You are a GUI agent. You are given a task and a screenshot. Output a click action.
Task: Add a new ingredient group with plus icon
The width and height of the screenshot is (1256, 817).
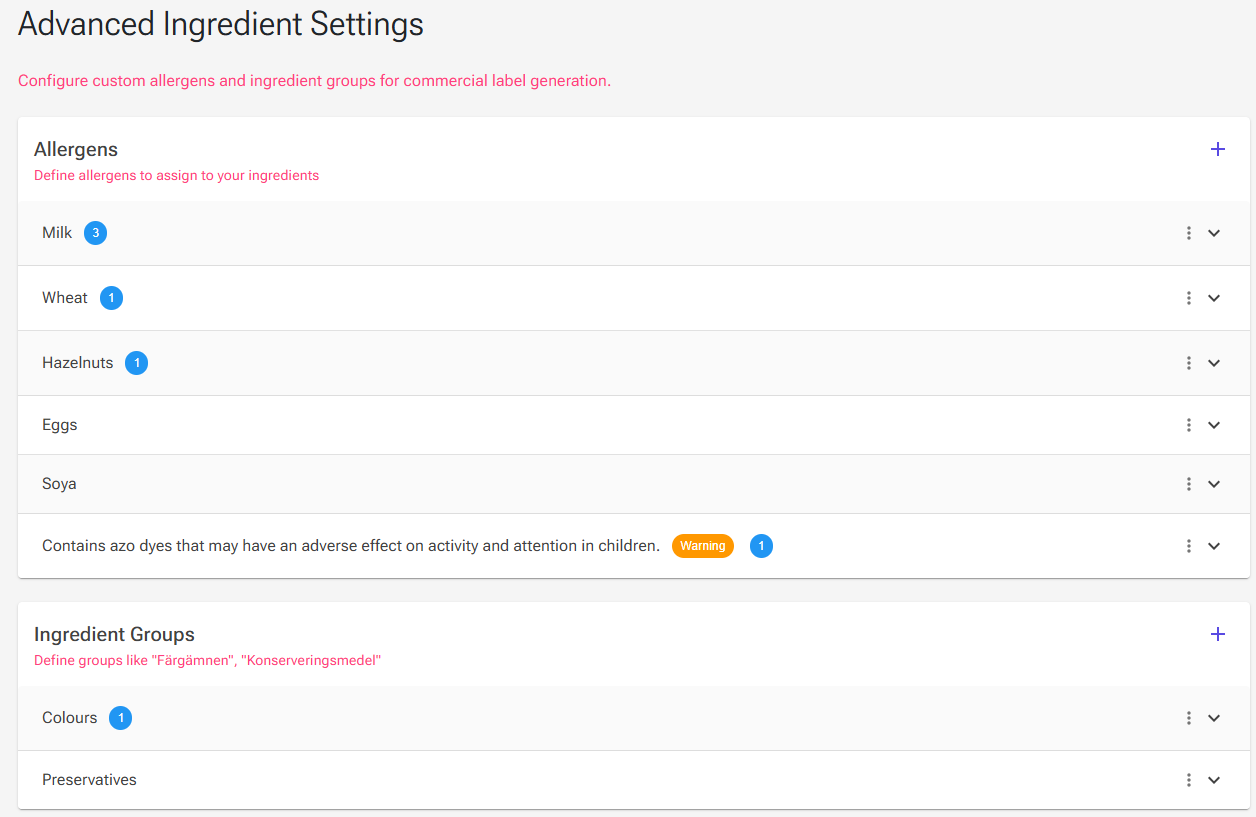[1217, 634]
